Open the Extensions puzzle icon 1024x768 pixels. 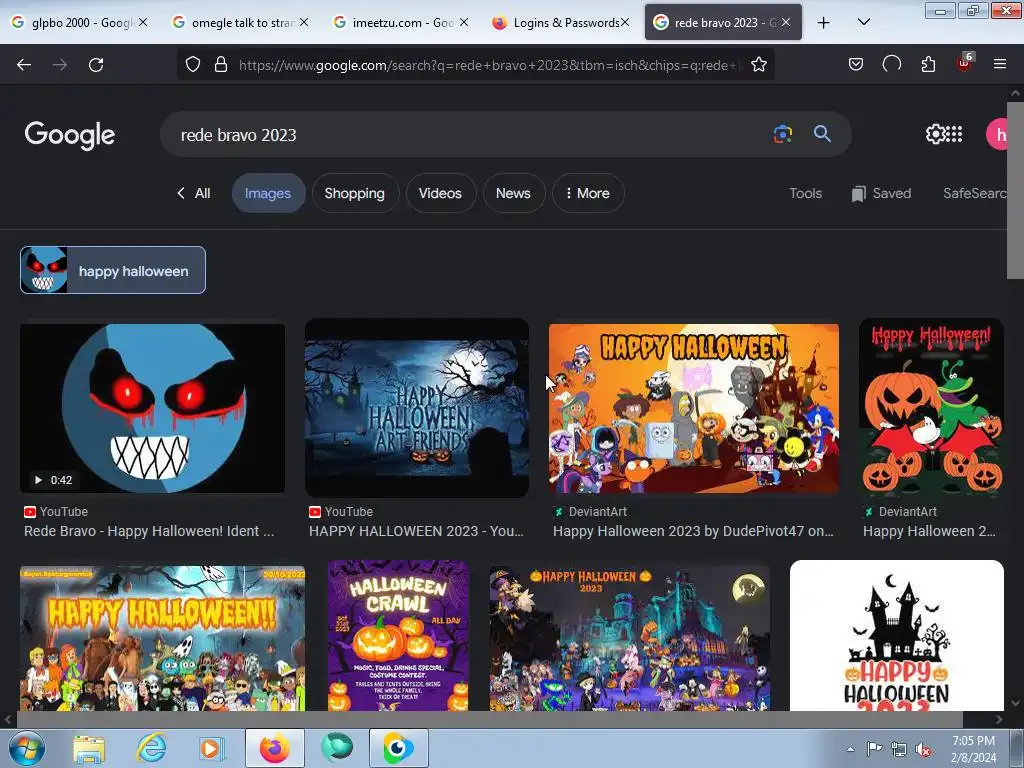[x=928, y=64]
